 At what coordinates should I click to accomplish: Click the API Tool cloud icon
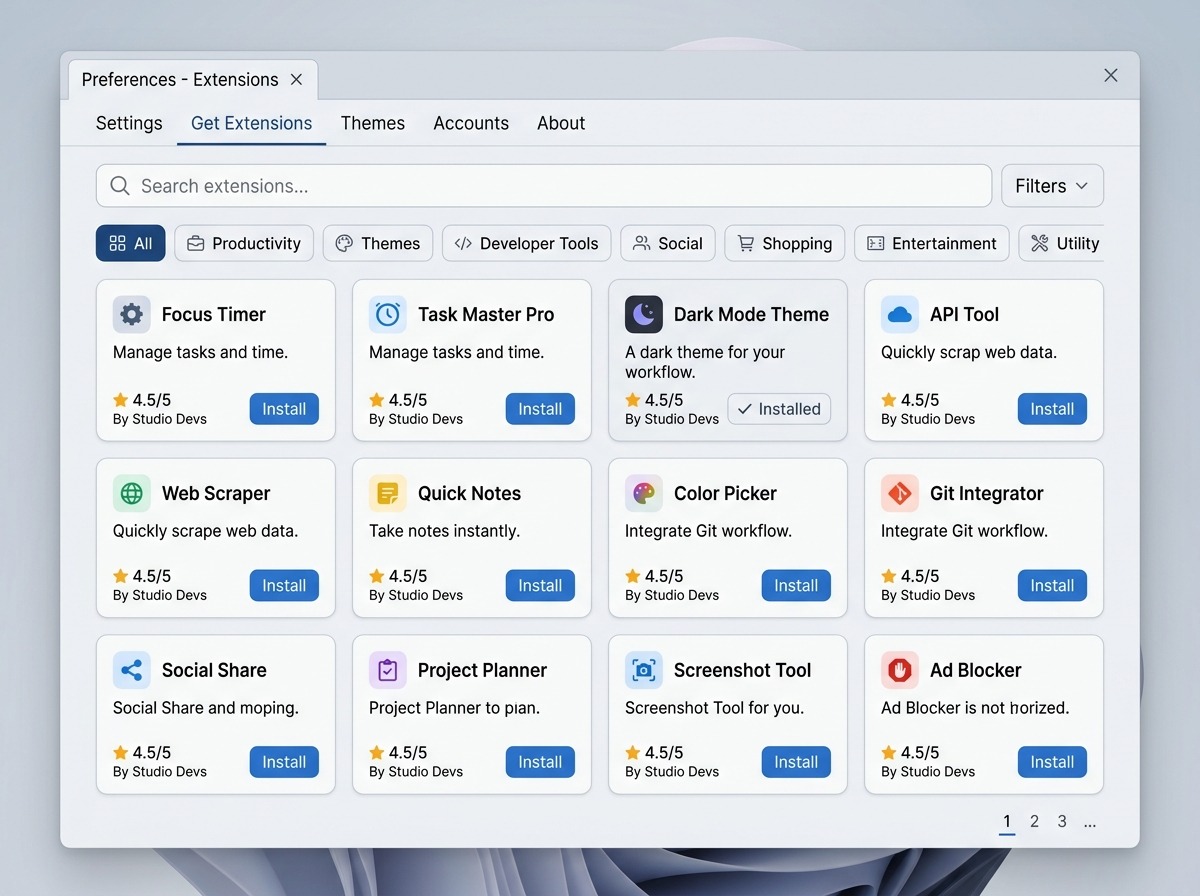[899, 314]
